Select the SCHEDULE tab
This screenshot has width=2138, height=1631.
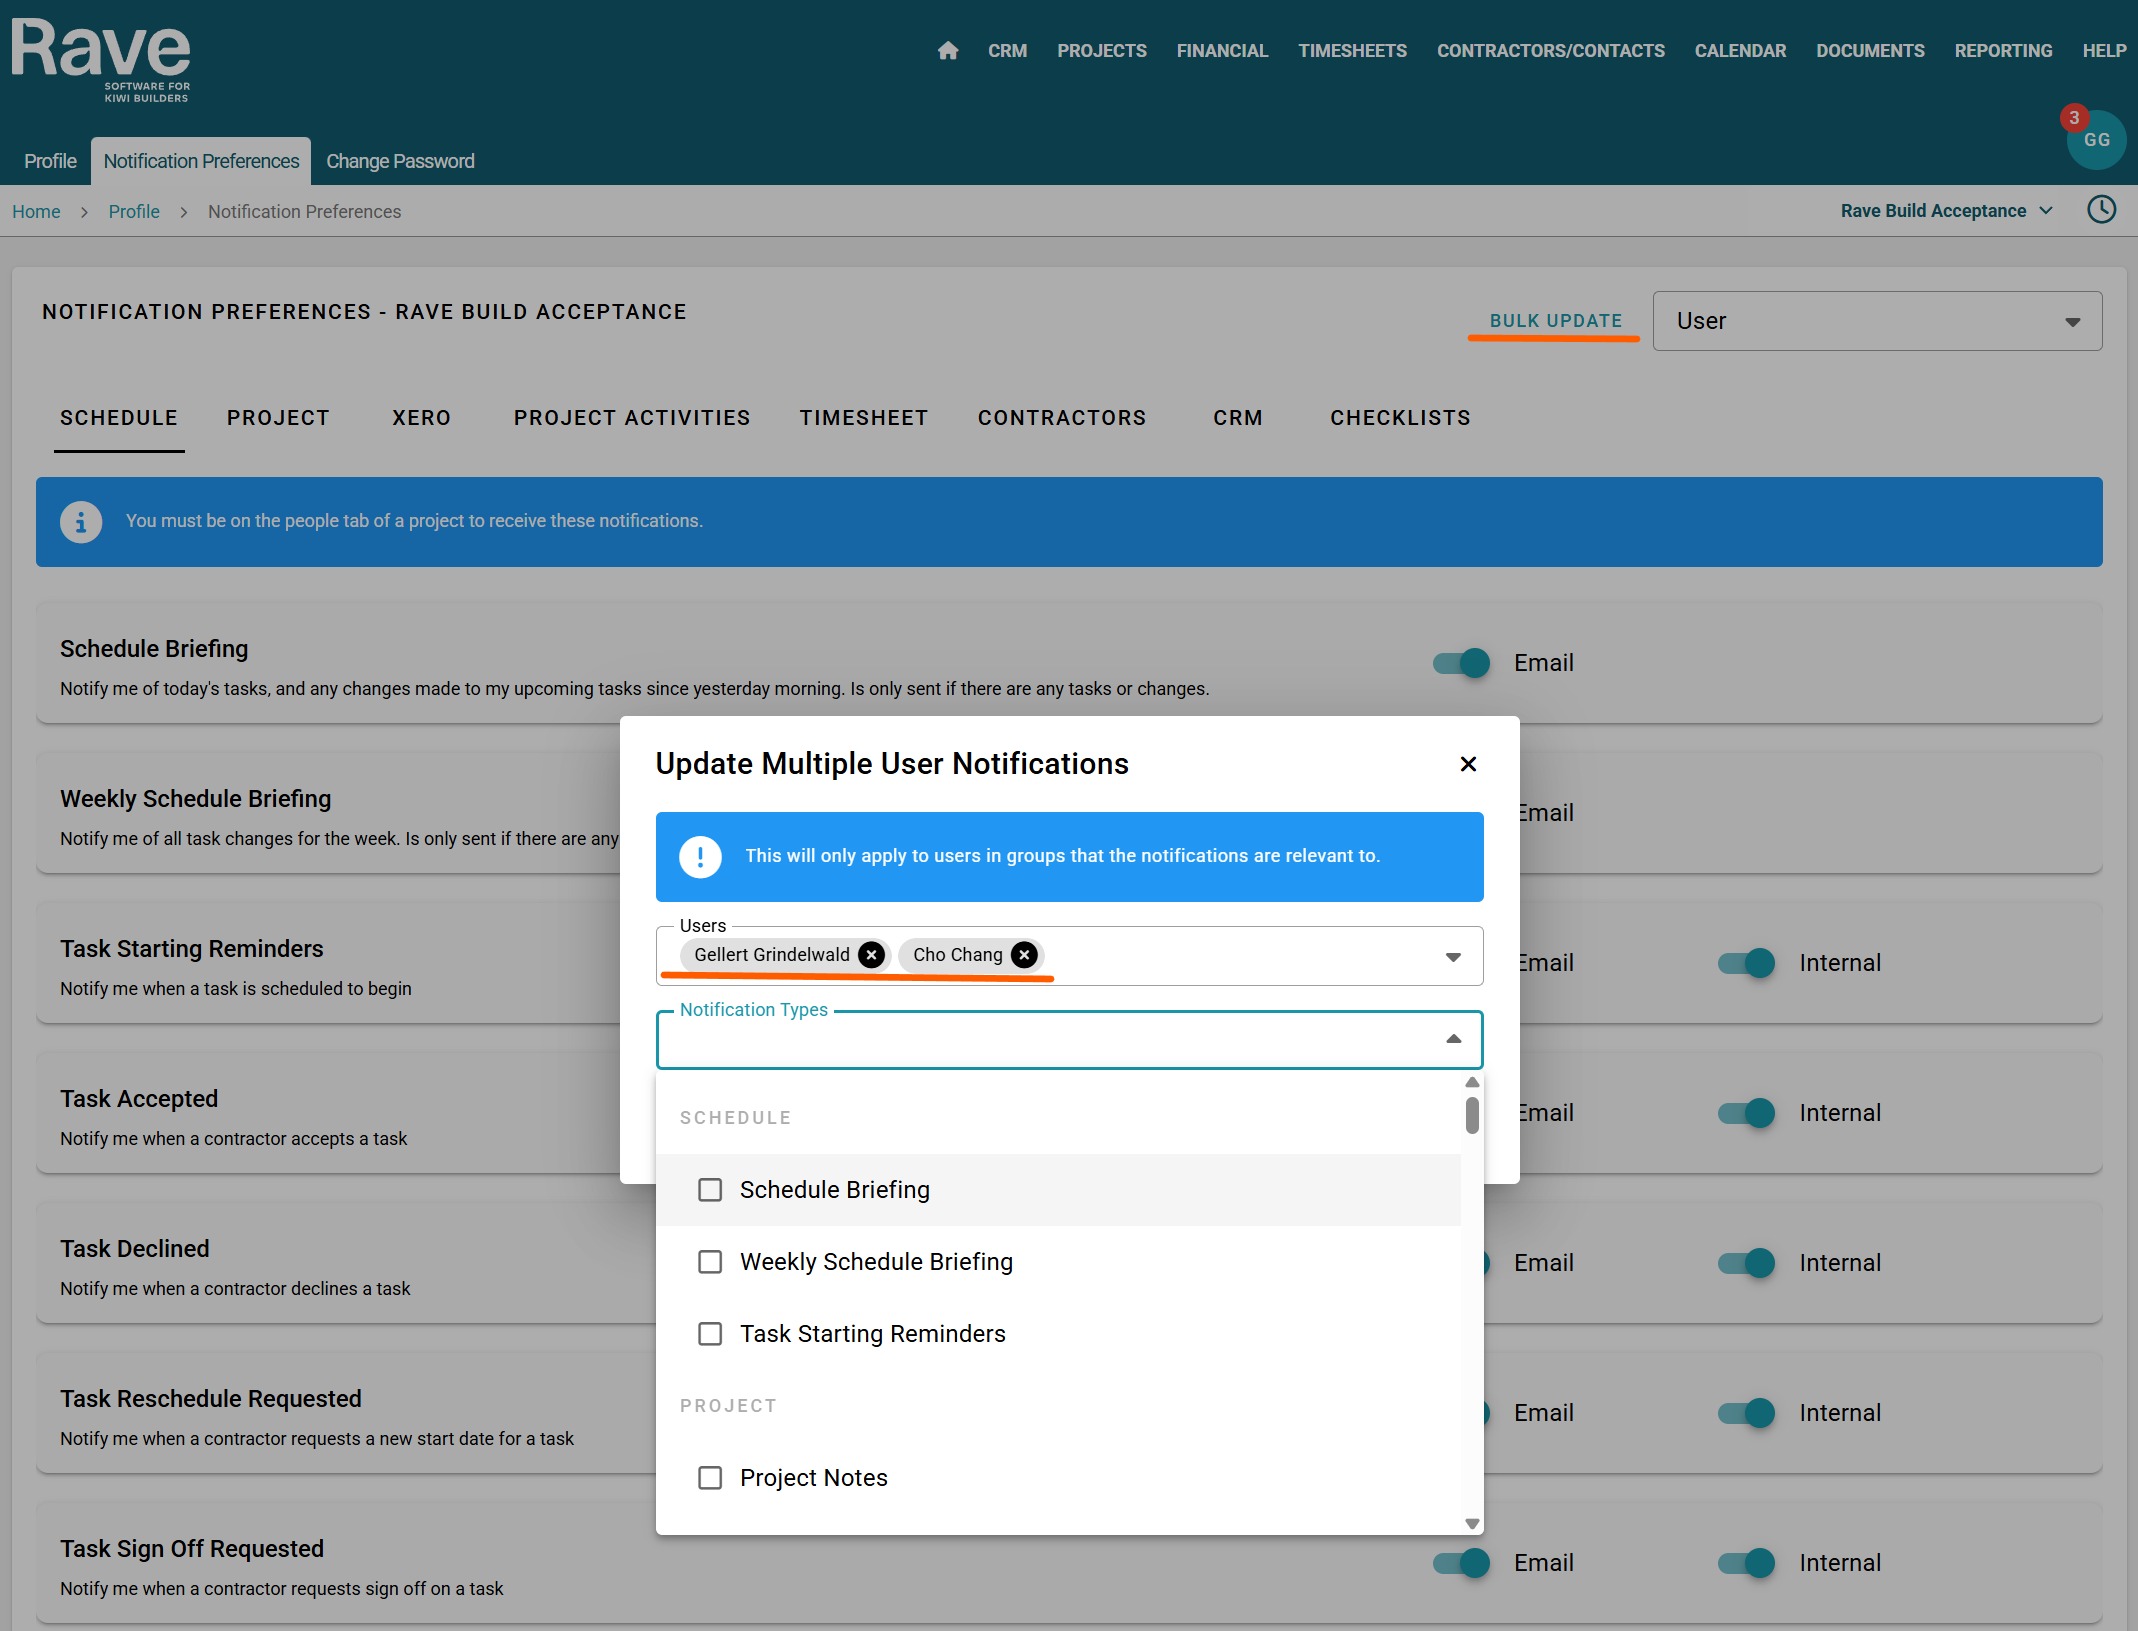(119, 418)
